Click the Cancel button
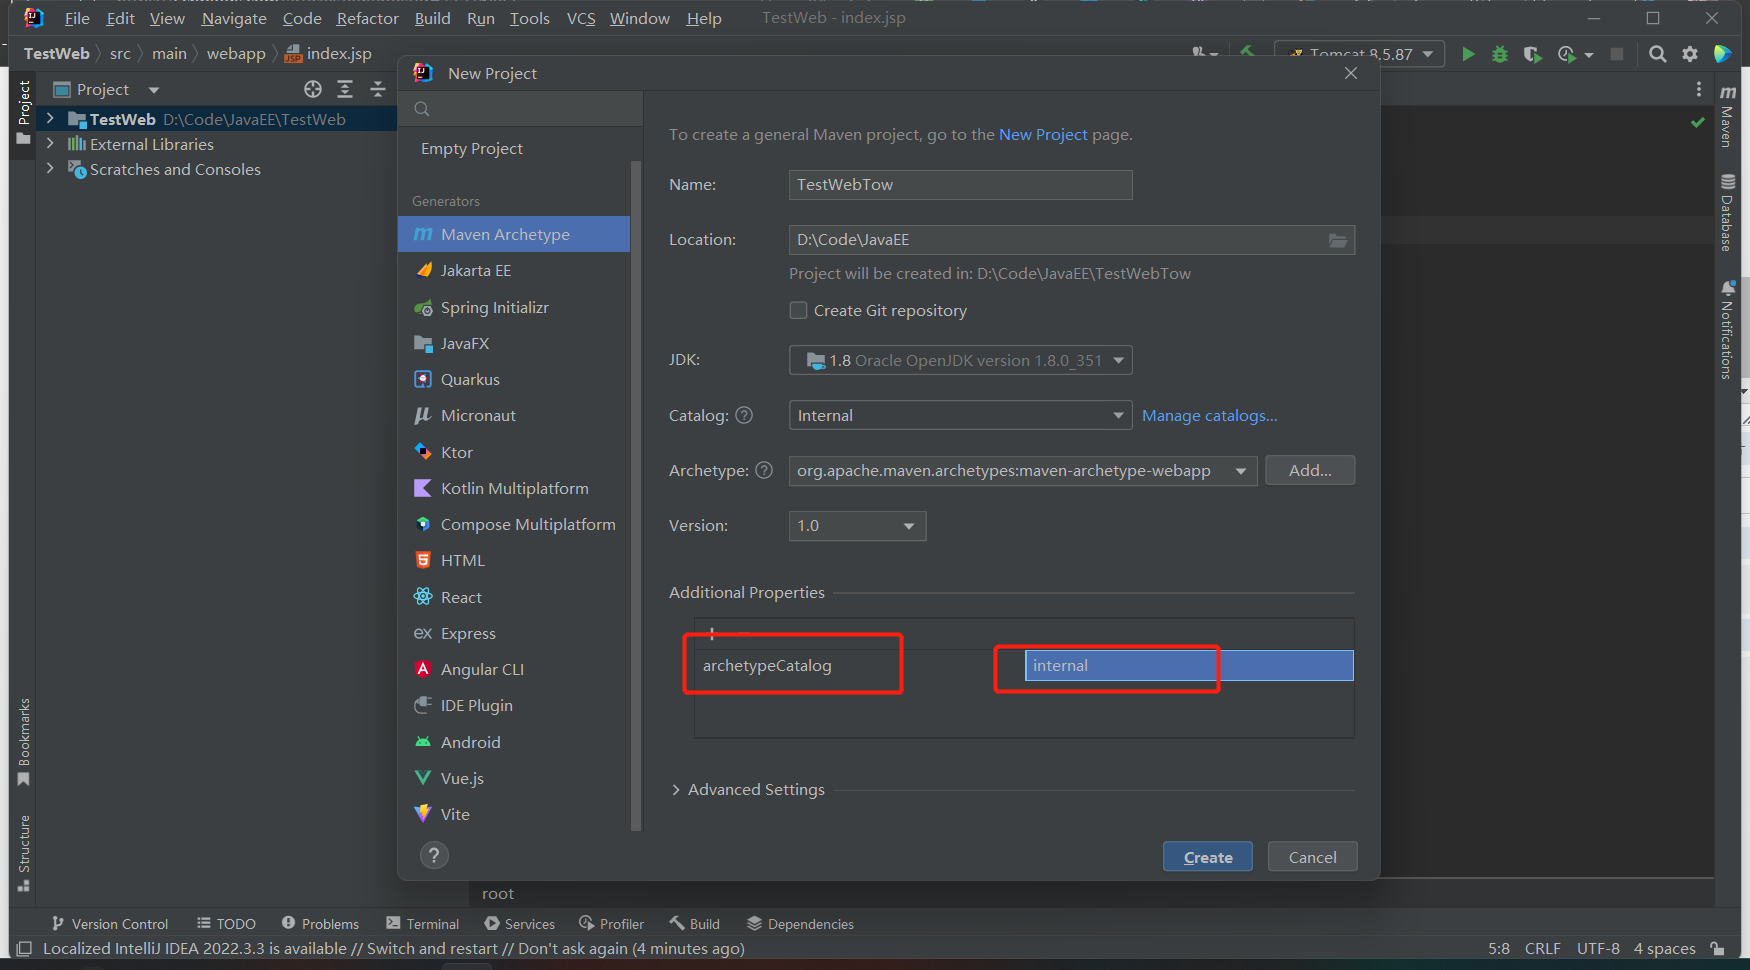 tap(1313, 857)
